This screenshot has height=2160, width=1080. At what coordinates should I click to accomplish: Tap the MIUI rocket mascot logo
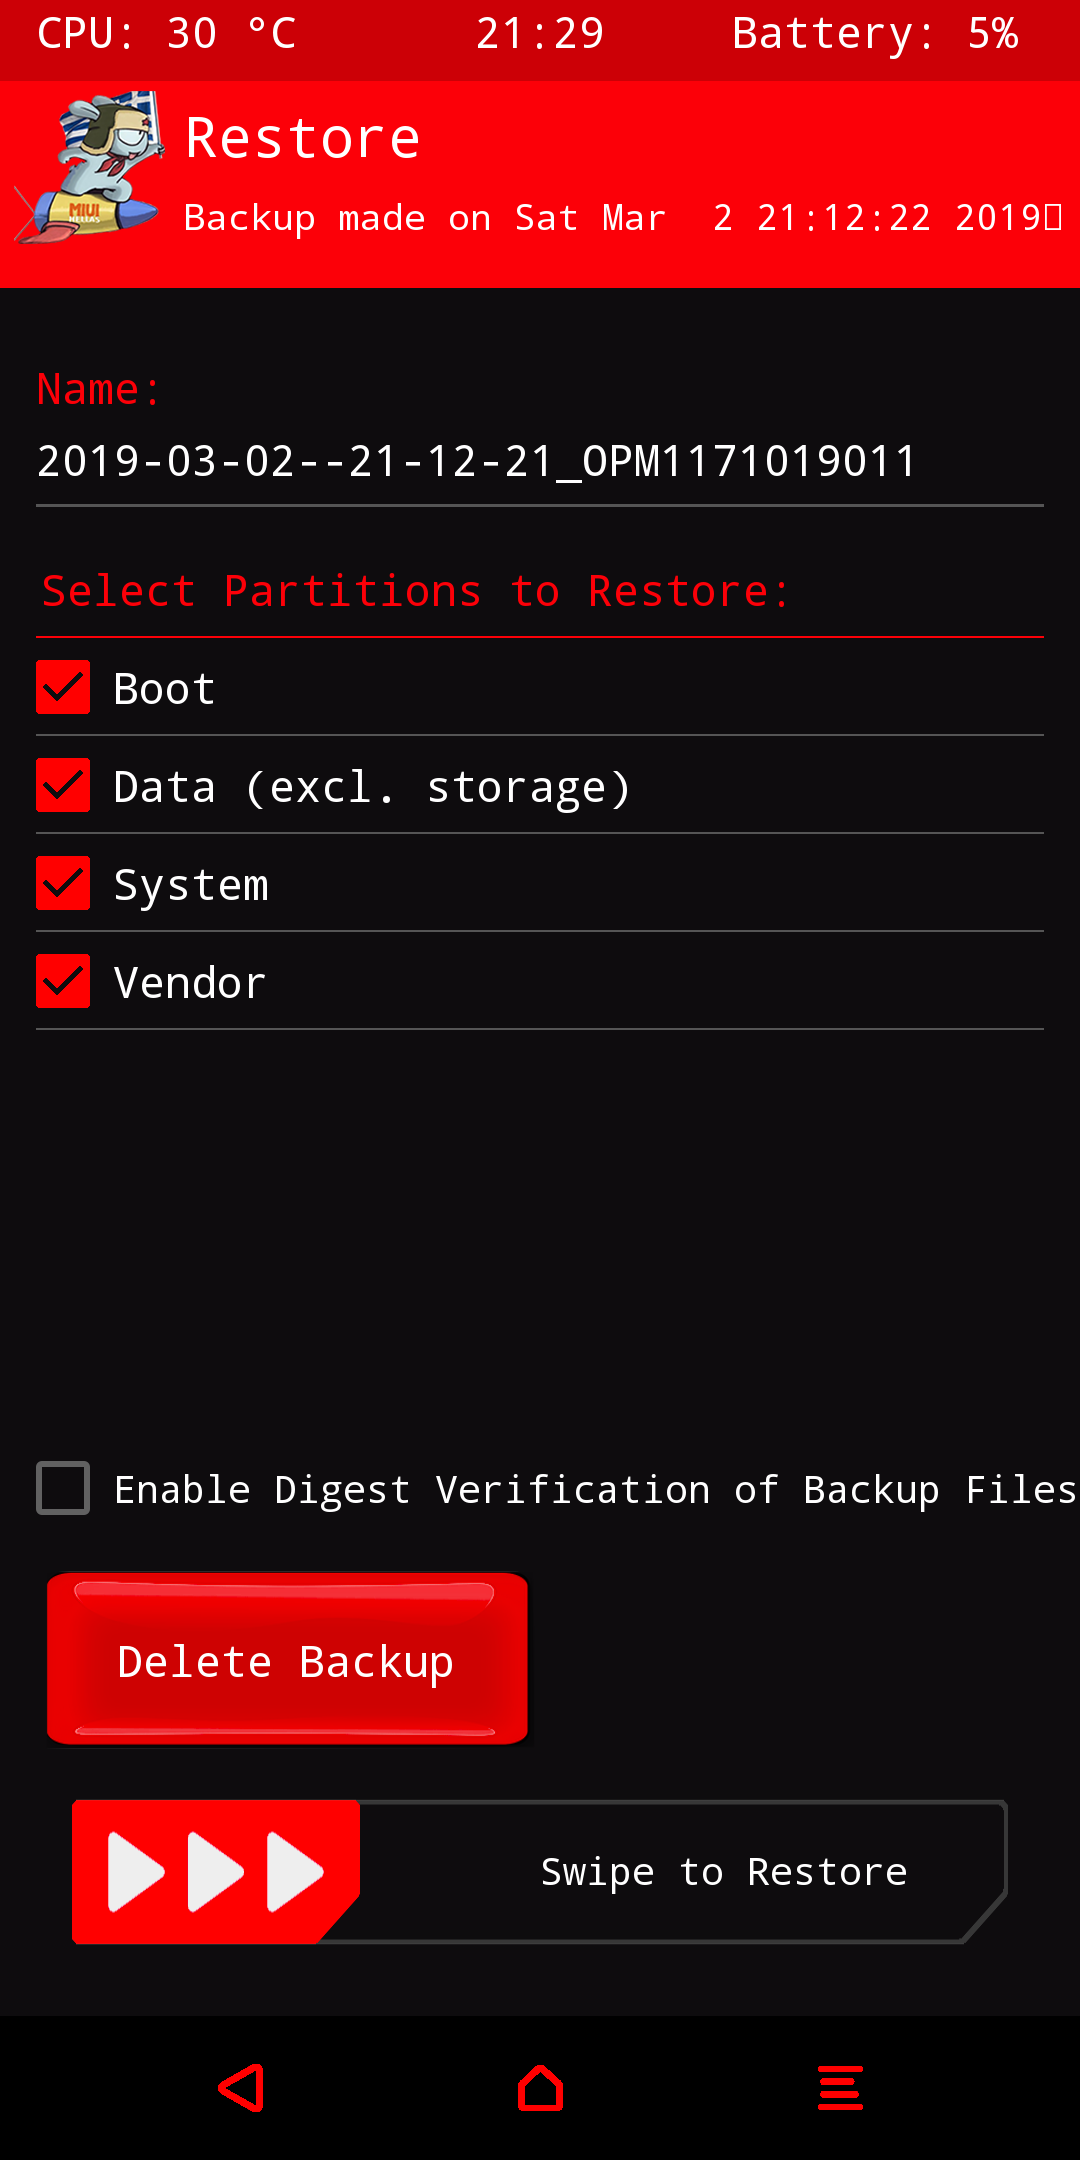click(x=92, y=168)
